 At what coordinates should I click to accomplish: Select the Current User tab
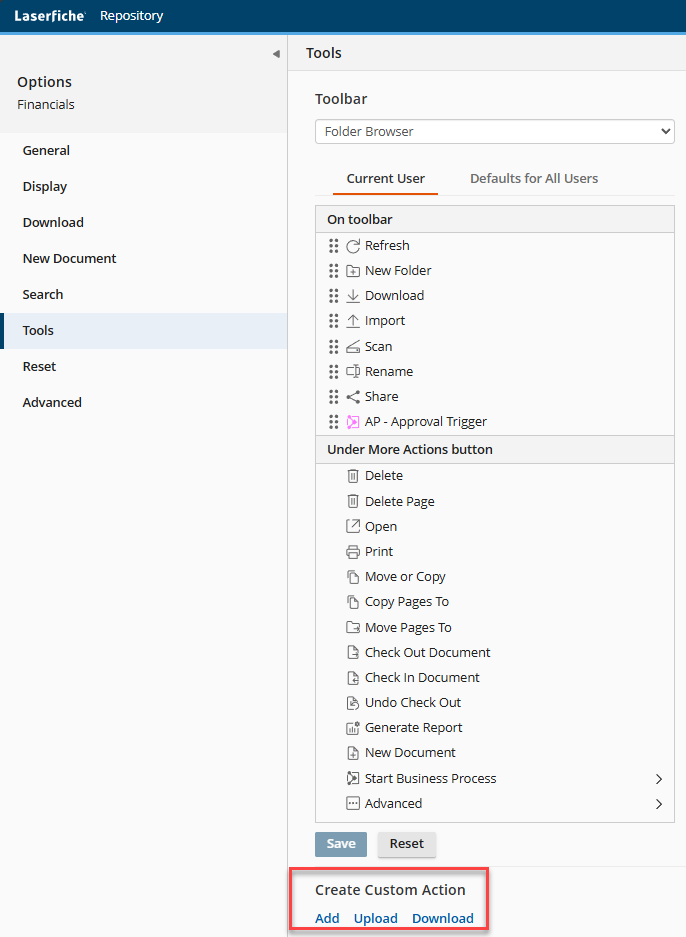(x=385, y=179)
